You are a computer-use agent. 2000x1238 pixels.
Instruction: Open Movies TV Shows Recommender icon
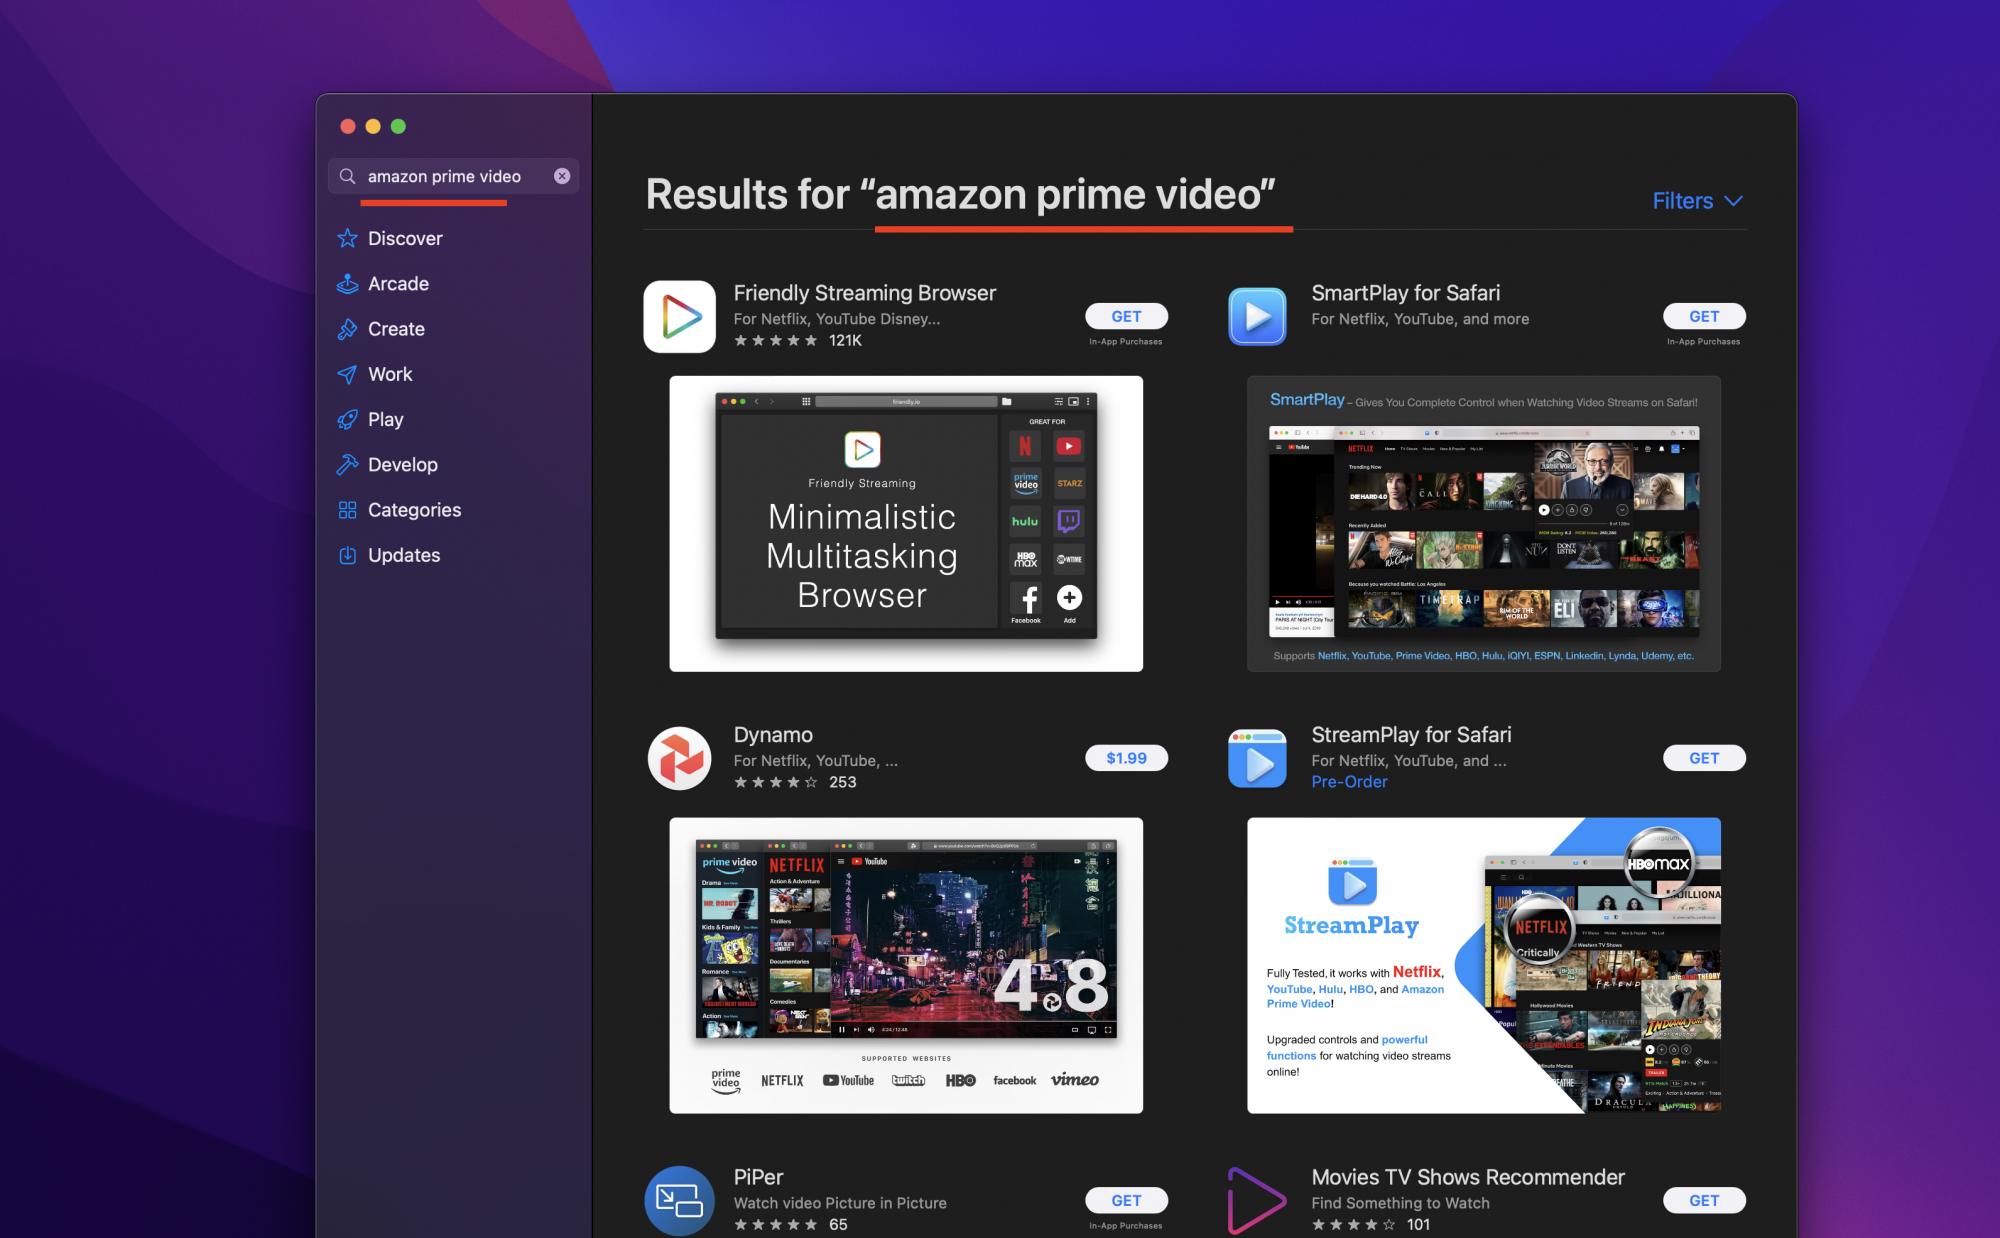[1257, 1200]
